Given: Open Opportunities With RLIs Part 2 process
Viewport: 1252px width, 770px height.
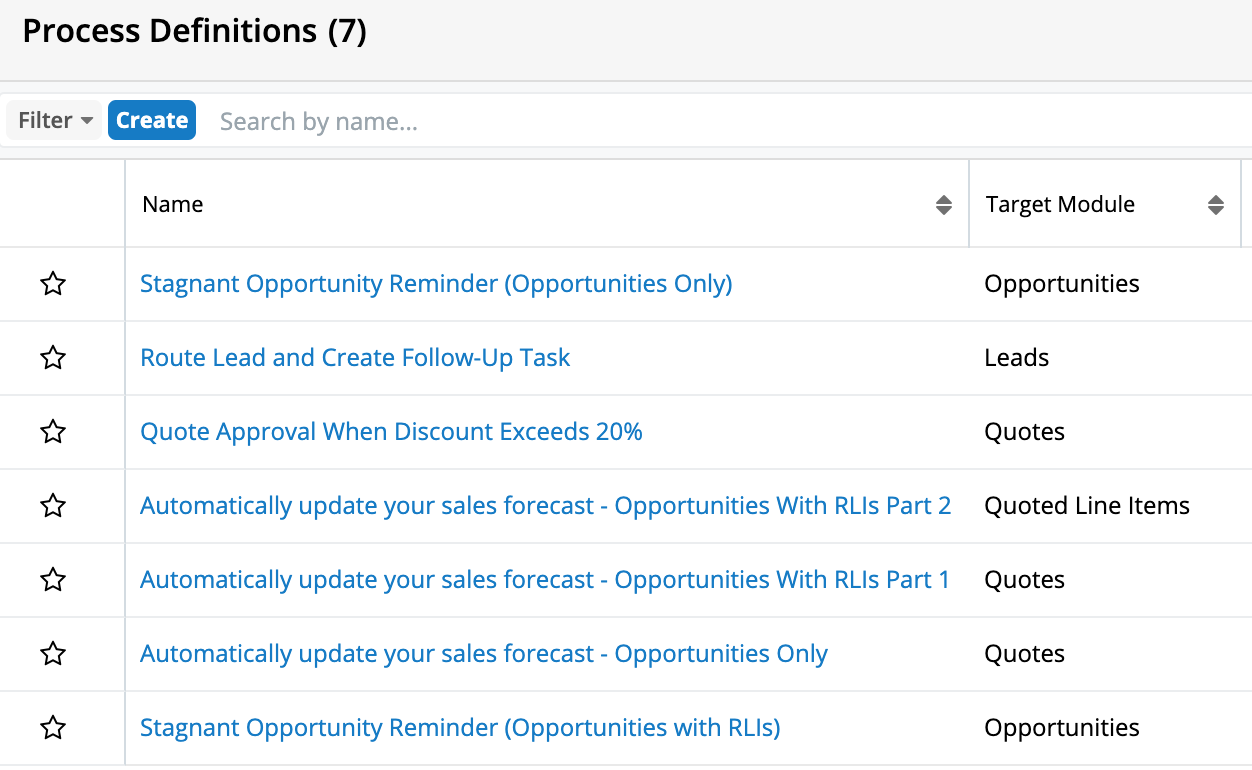Looking at the screenshot, I should point(545,506).
